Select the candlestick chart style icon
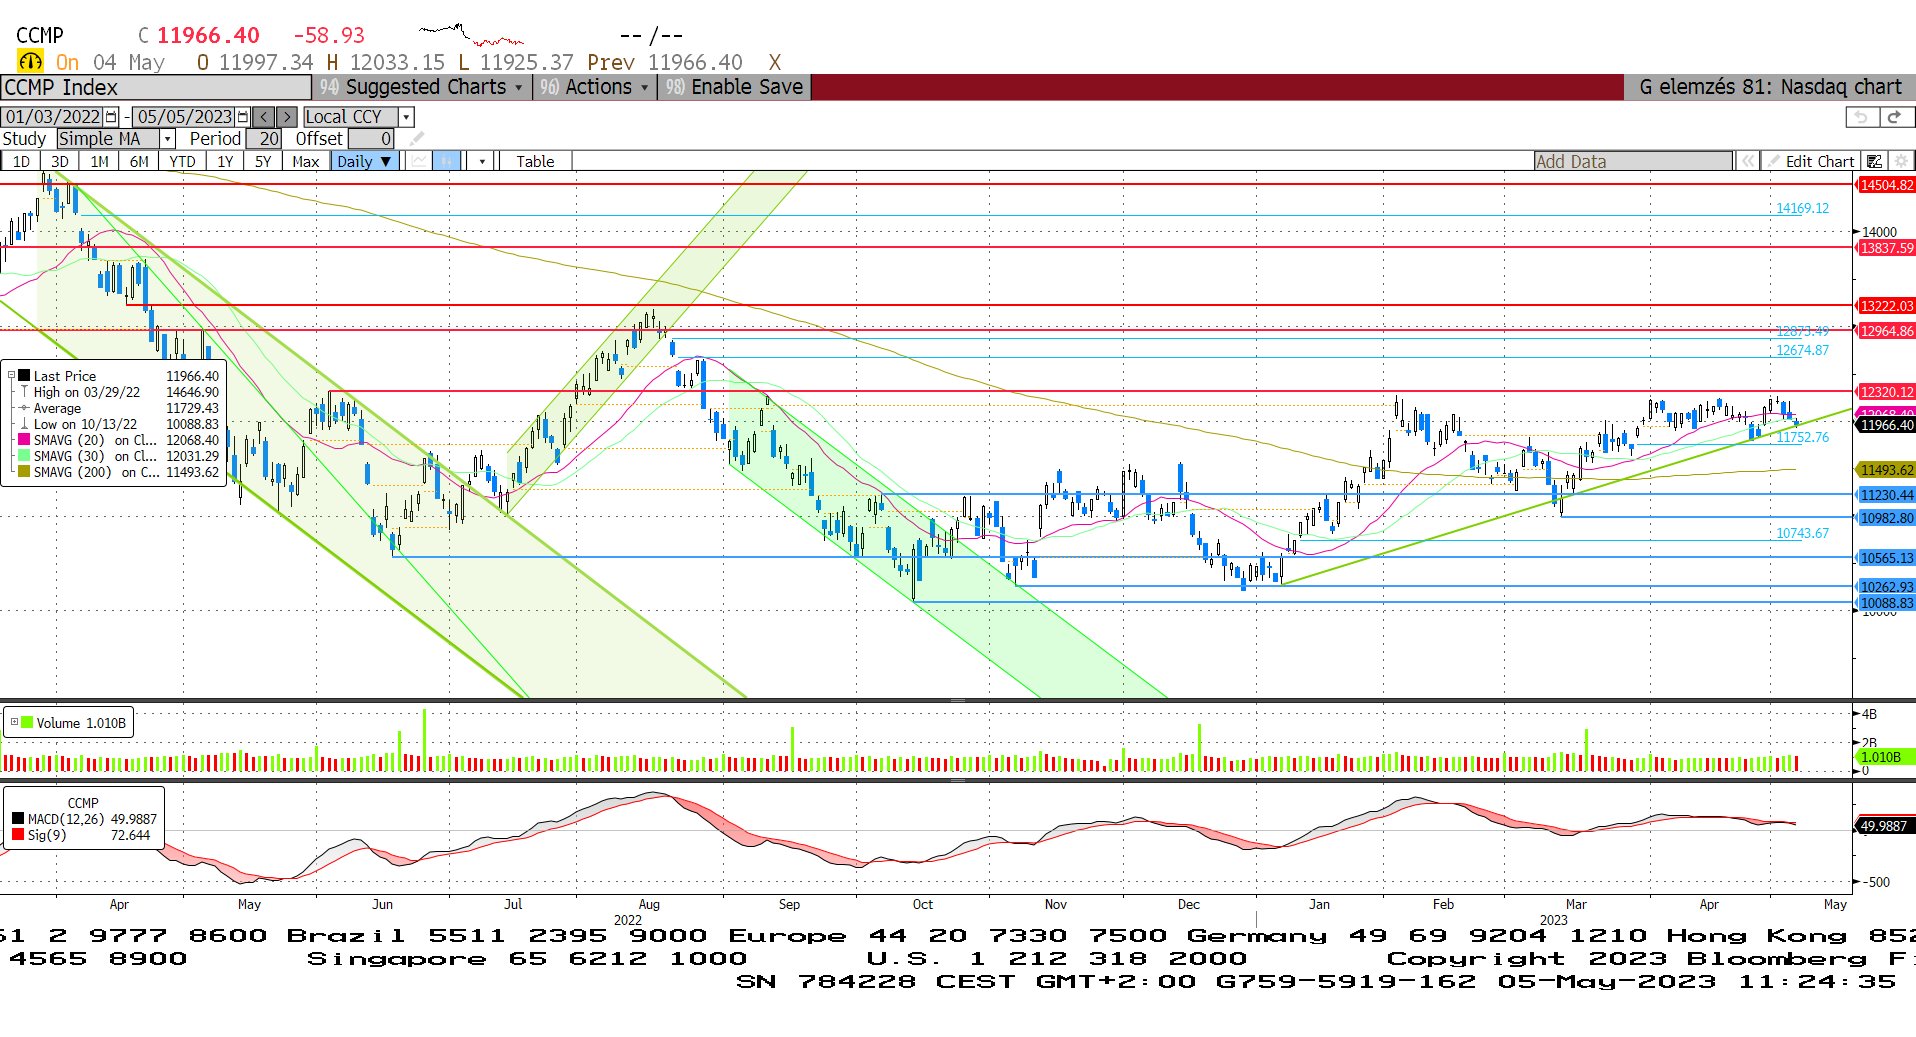 [x=446, y=161]
